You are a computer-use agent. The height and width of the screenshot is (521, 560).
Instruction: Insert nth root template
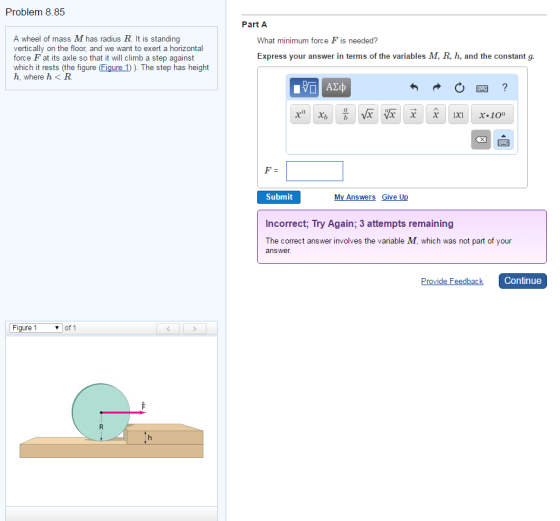[390, 114]
